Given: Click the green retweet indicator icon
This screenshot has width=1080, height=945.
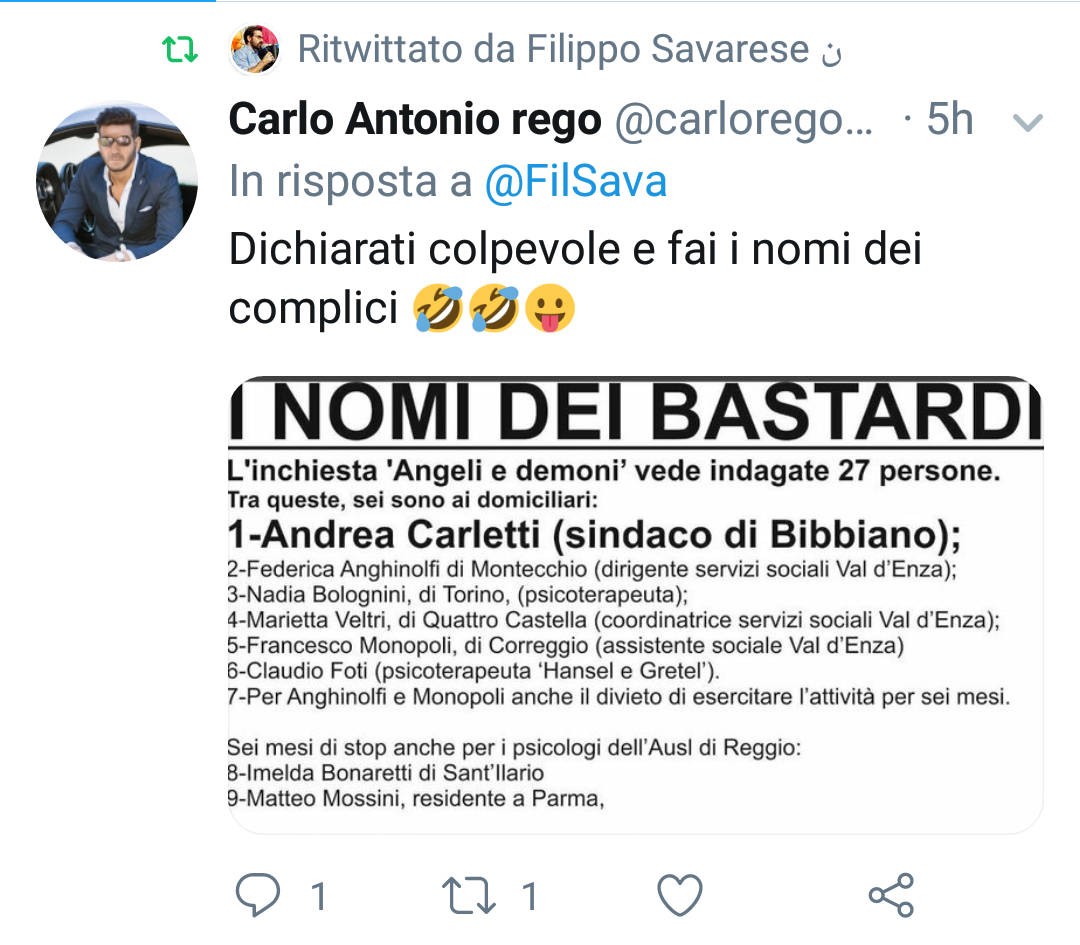Looking at the screenshot, I should (x=180, y=50).
